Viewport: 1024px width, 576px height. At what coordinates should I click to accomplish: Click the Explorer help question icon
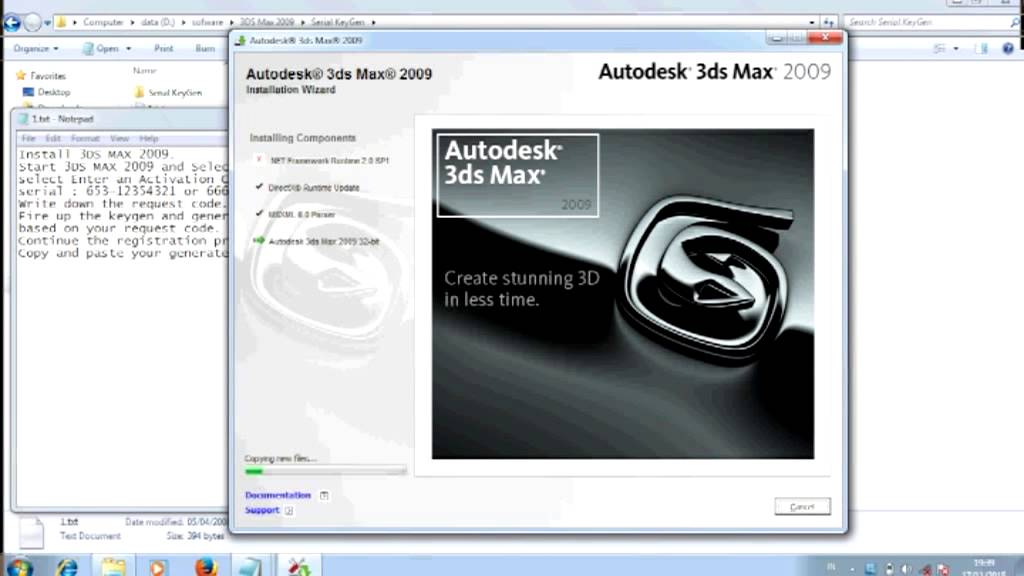(1008, 48)
